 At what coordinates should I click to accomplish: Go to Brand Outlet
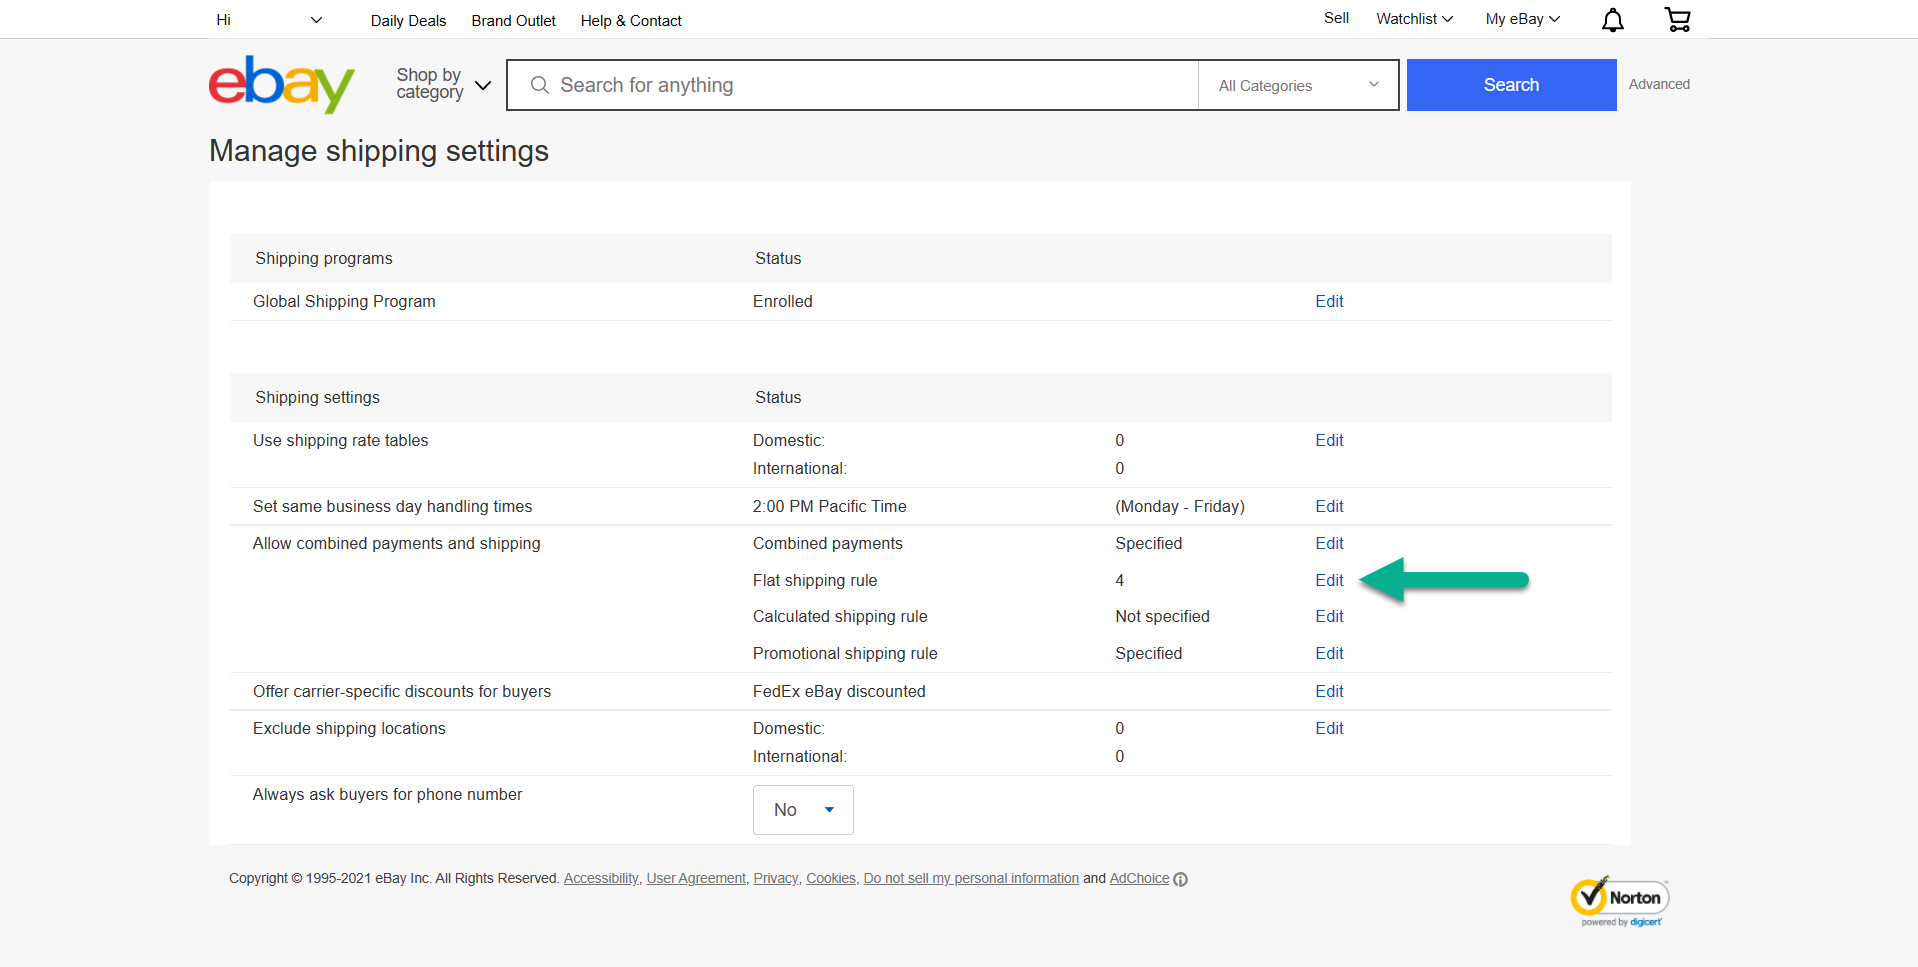tap(513, 21)
